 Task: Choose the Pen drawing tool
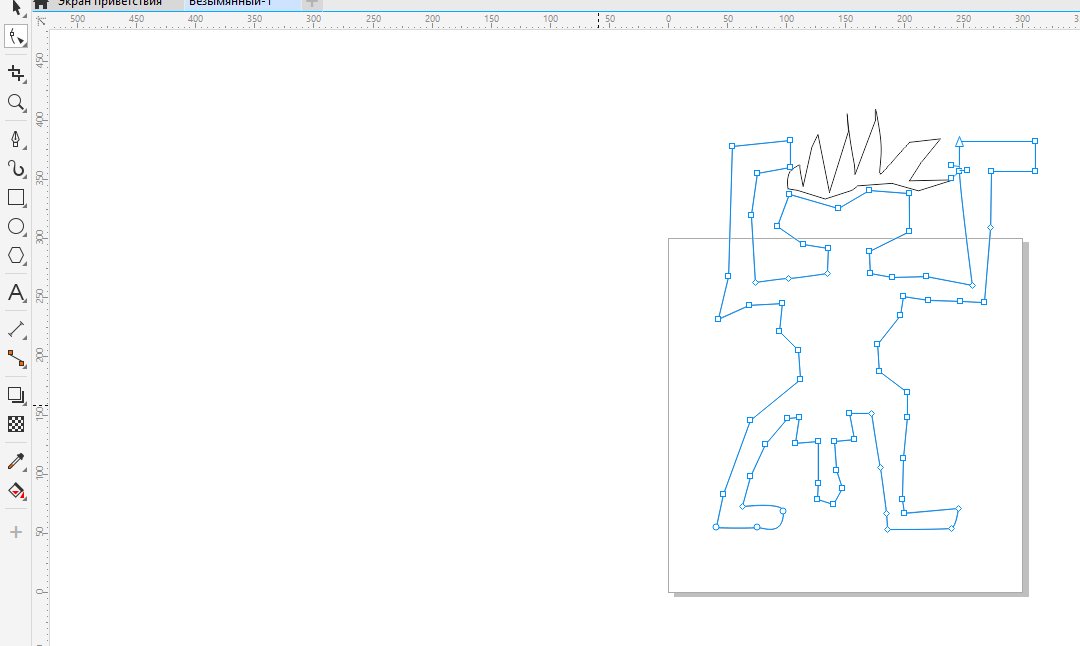[15, 138]
